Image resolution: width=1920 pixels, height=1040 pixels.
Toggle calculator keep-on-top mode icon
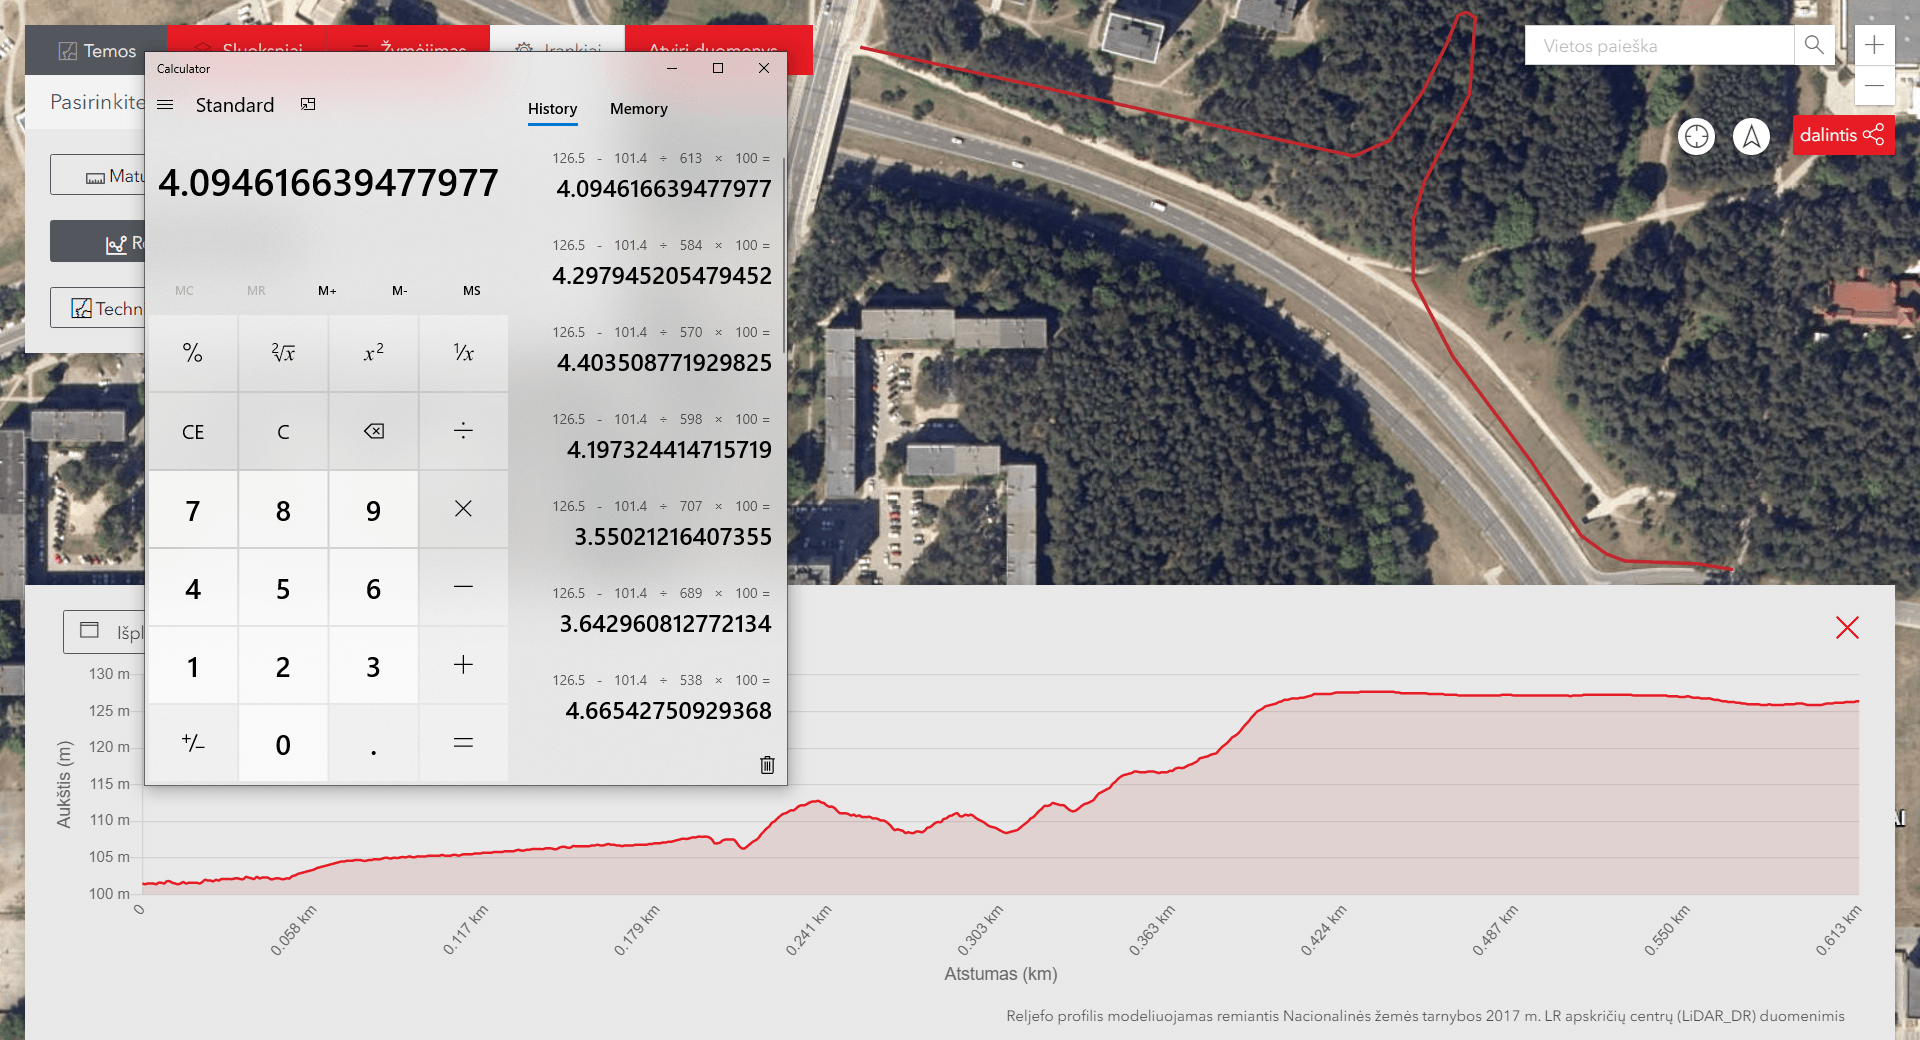(x=308, y=105)
